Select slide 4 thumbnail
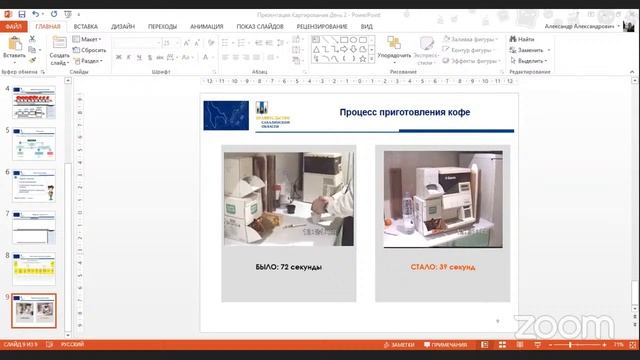 click(x=34, y=102)
